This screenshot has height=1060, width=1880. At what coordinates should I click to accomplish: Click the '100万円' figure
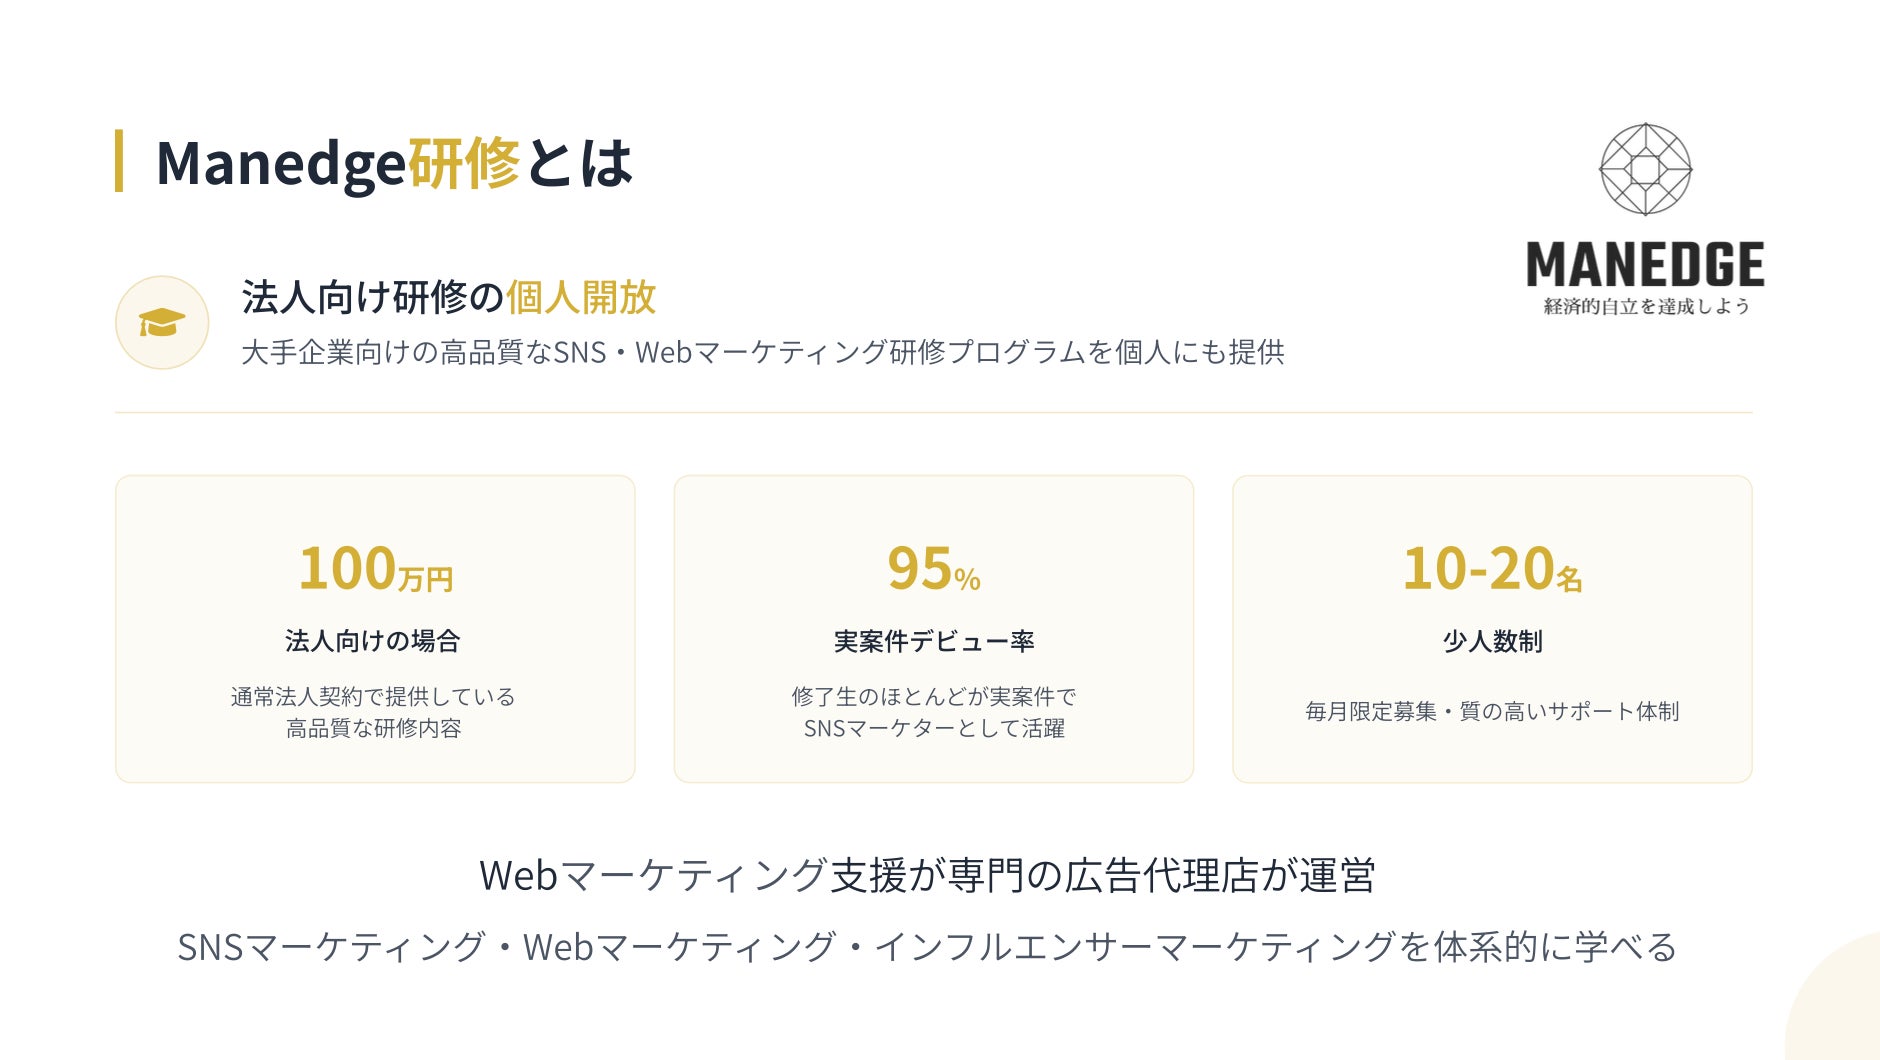(x=375, y=569)
